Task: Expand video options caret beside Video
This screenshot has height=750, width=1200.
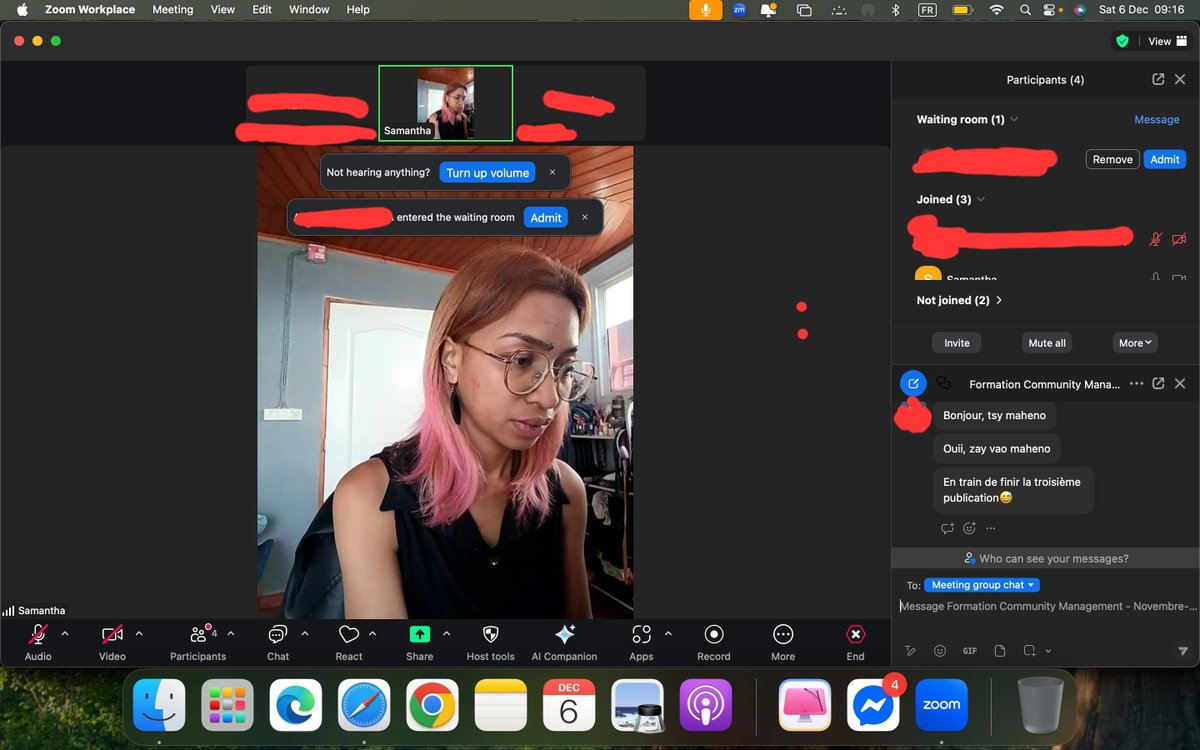Action: (139, 633)
